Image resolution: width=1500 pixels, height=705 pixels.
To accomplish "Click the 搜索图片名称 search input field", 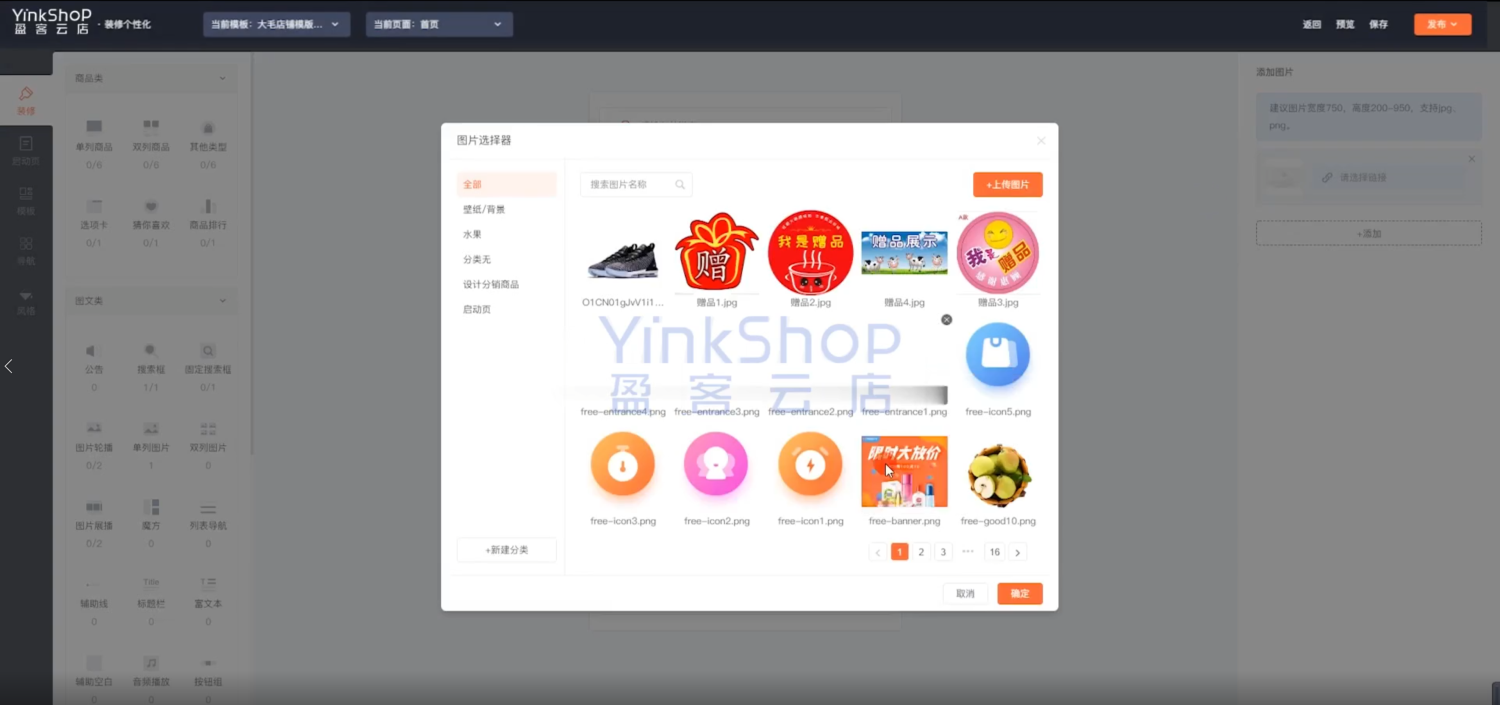I will tap(628, 185).
